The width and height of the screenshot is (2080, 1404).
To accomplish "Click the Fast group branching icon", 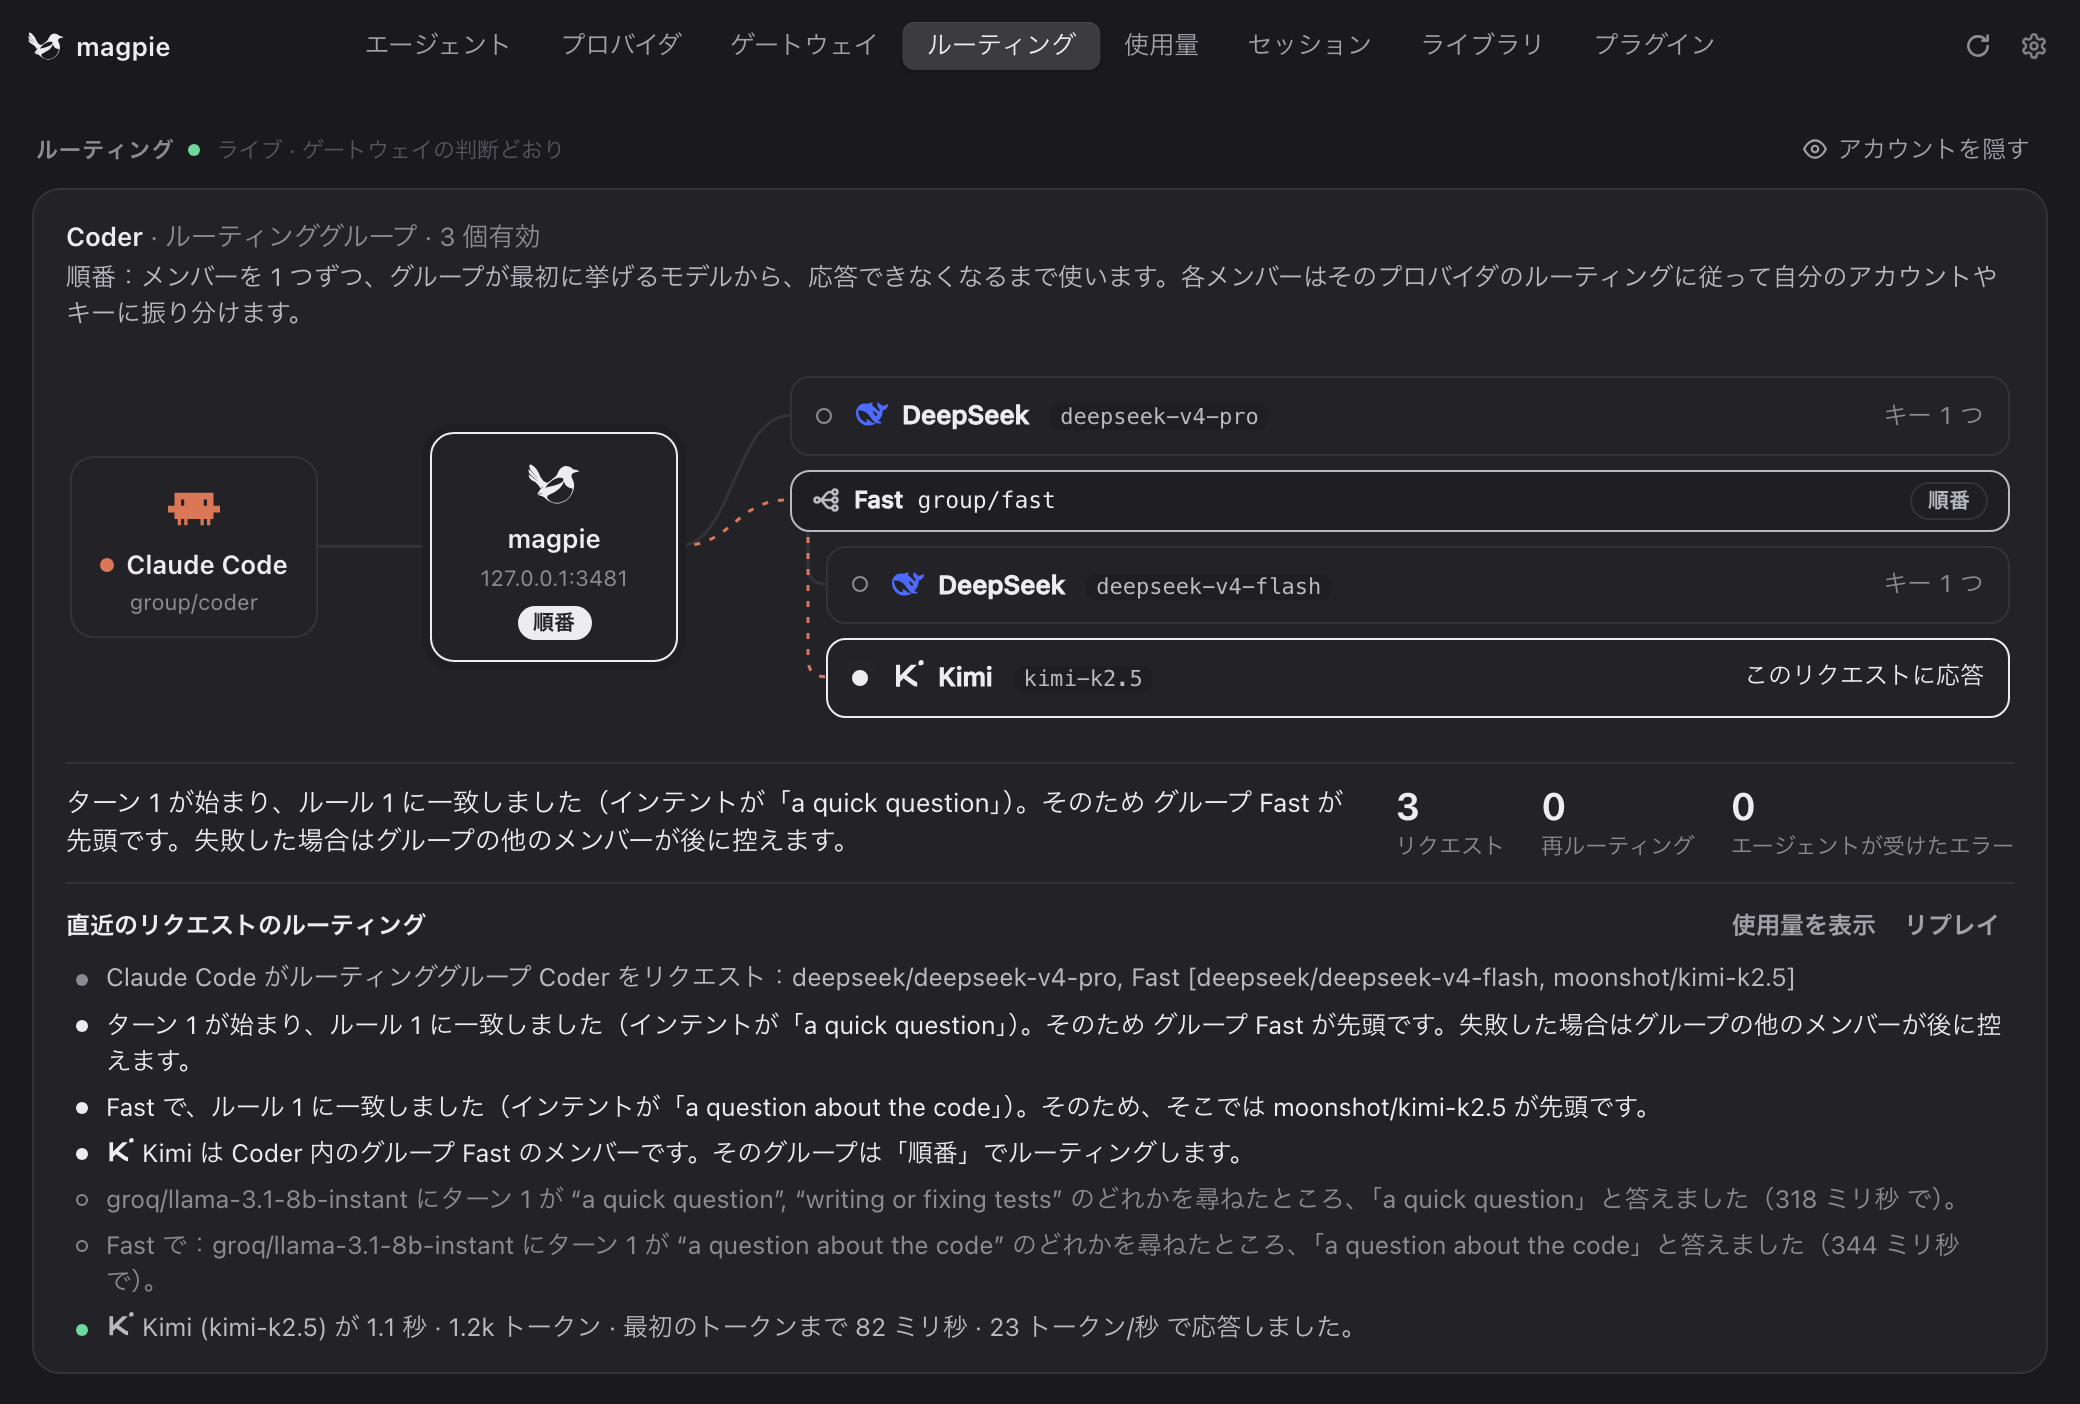I will [x=826, y=500].
